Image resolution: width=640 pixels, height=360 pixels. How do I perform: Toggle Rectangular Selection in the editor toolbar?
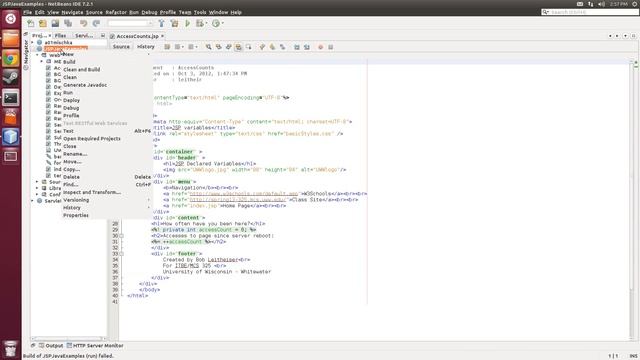[x=248, y=47]
